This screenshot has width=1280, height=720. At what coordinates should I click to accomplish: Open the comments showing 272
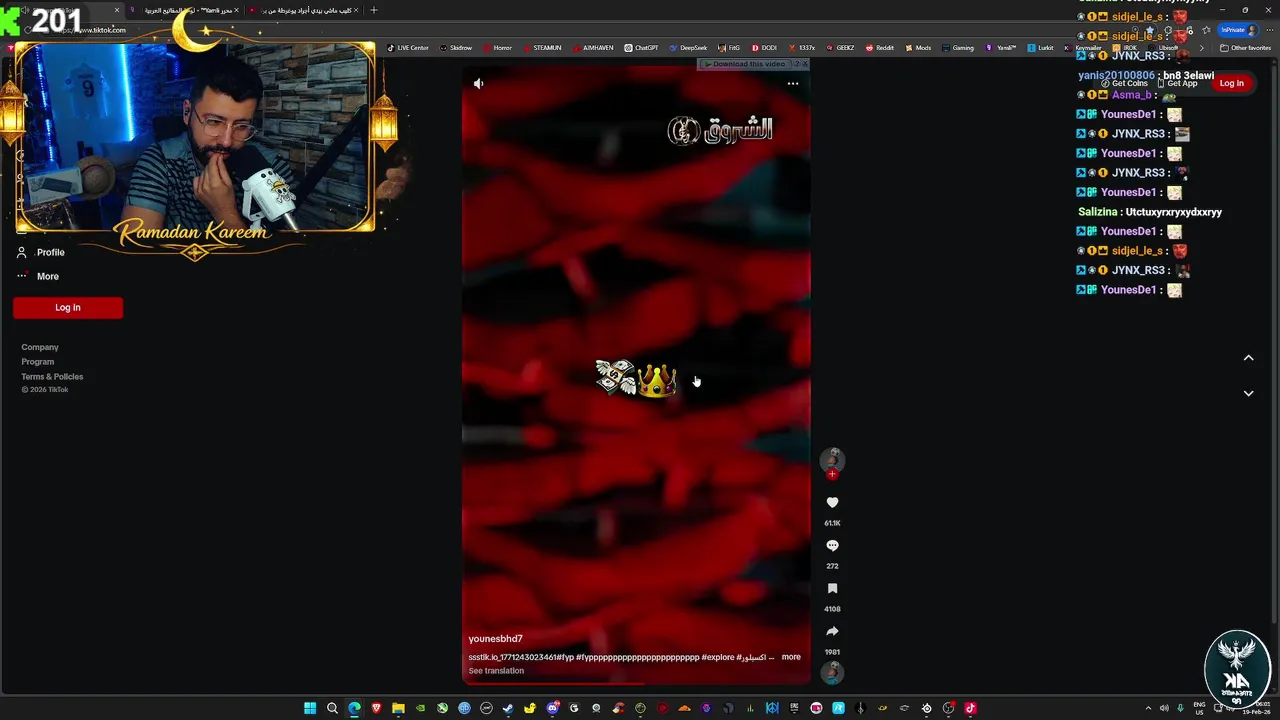(x=832, y=546)
